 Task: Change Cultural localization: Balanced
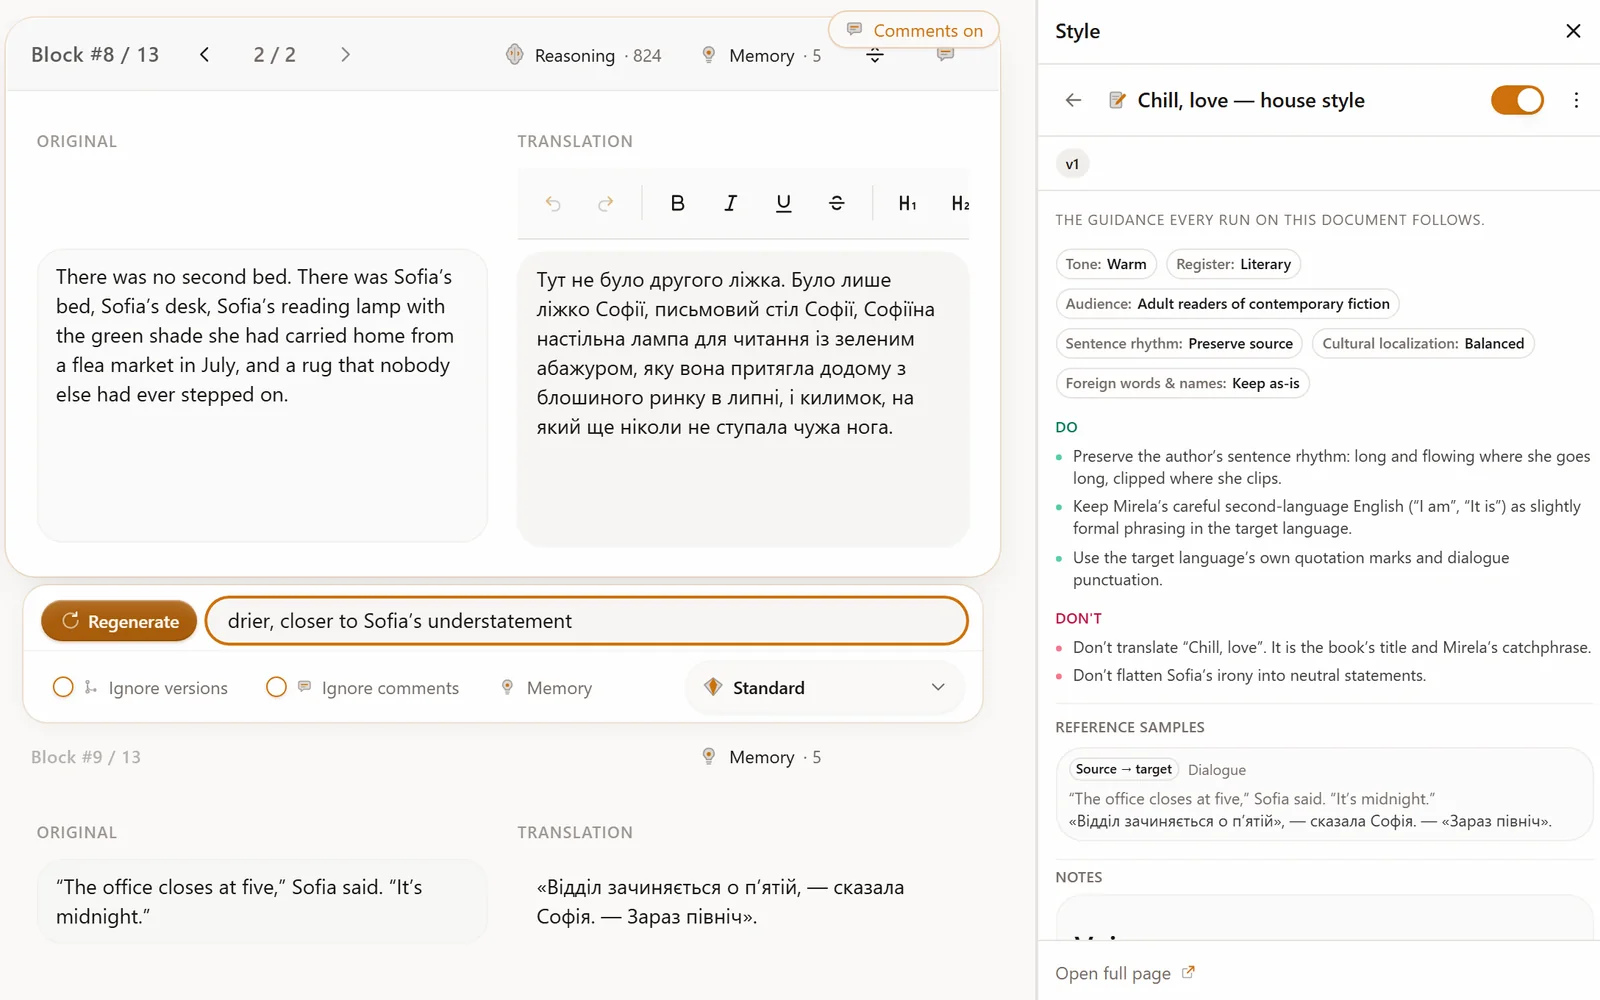1423,344
